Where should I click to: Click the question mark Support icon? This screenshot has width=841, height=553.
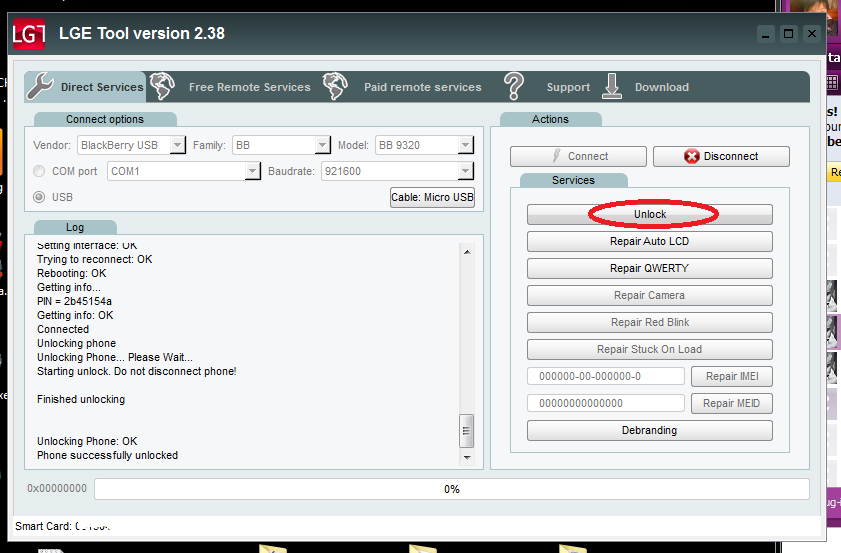[514, 86]
